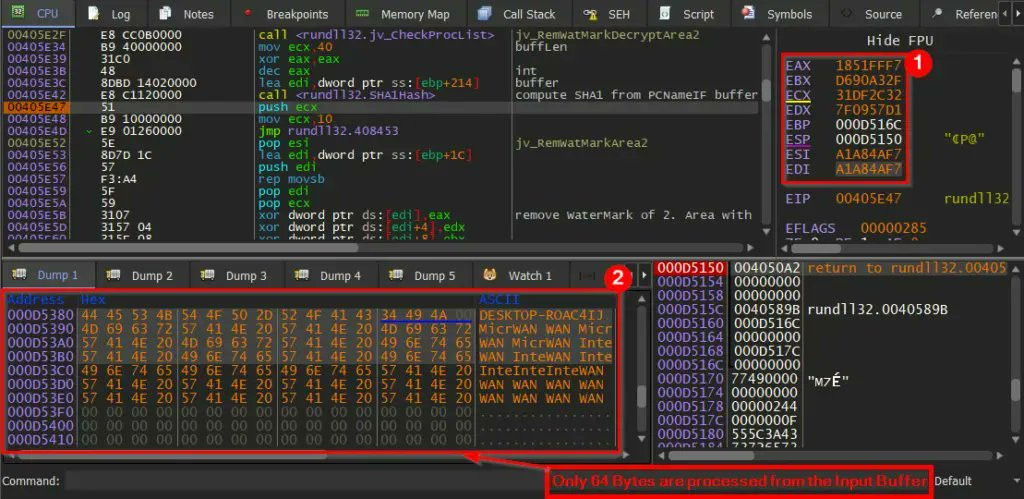1024x499 pixels.
Task: Select the EIP register value 00405E47
Action: point(869,199)
